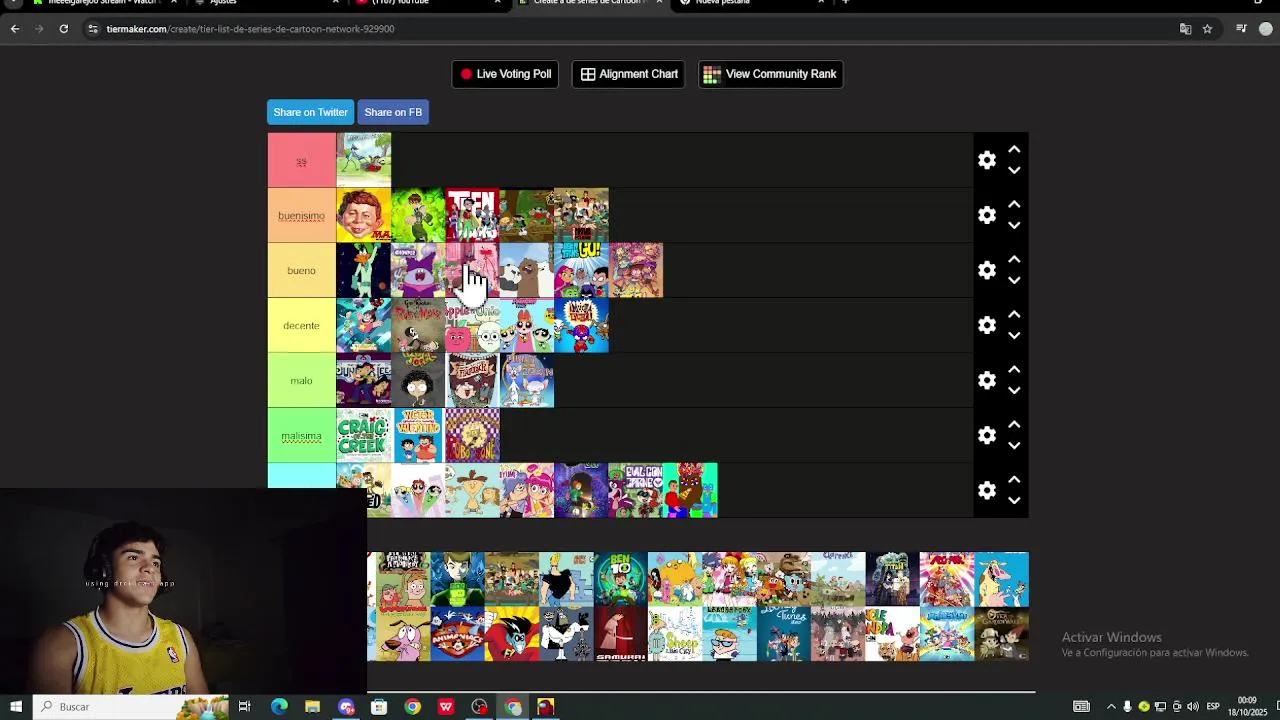Select the MAD thumbnail in buenisimo tier
1280x720 pixels.
(x=364, y=215)
